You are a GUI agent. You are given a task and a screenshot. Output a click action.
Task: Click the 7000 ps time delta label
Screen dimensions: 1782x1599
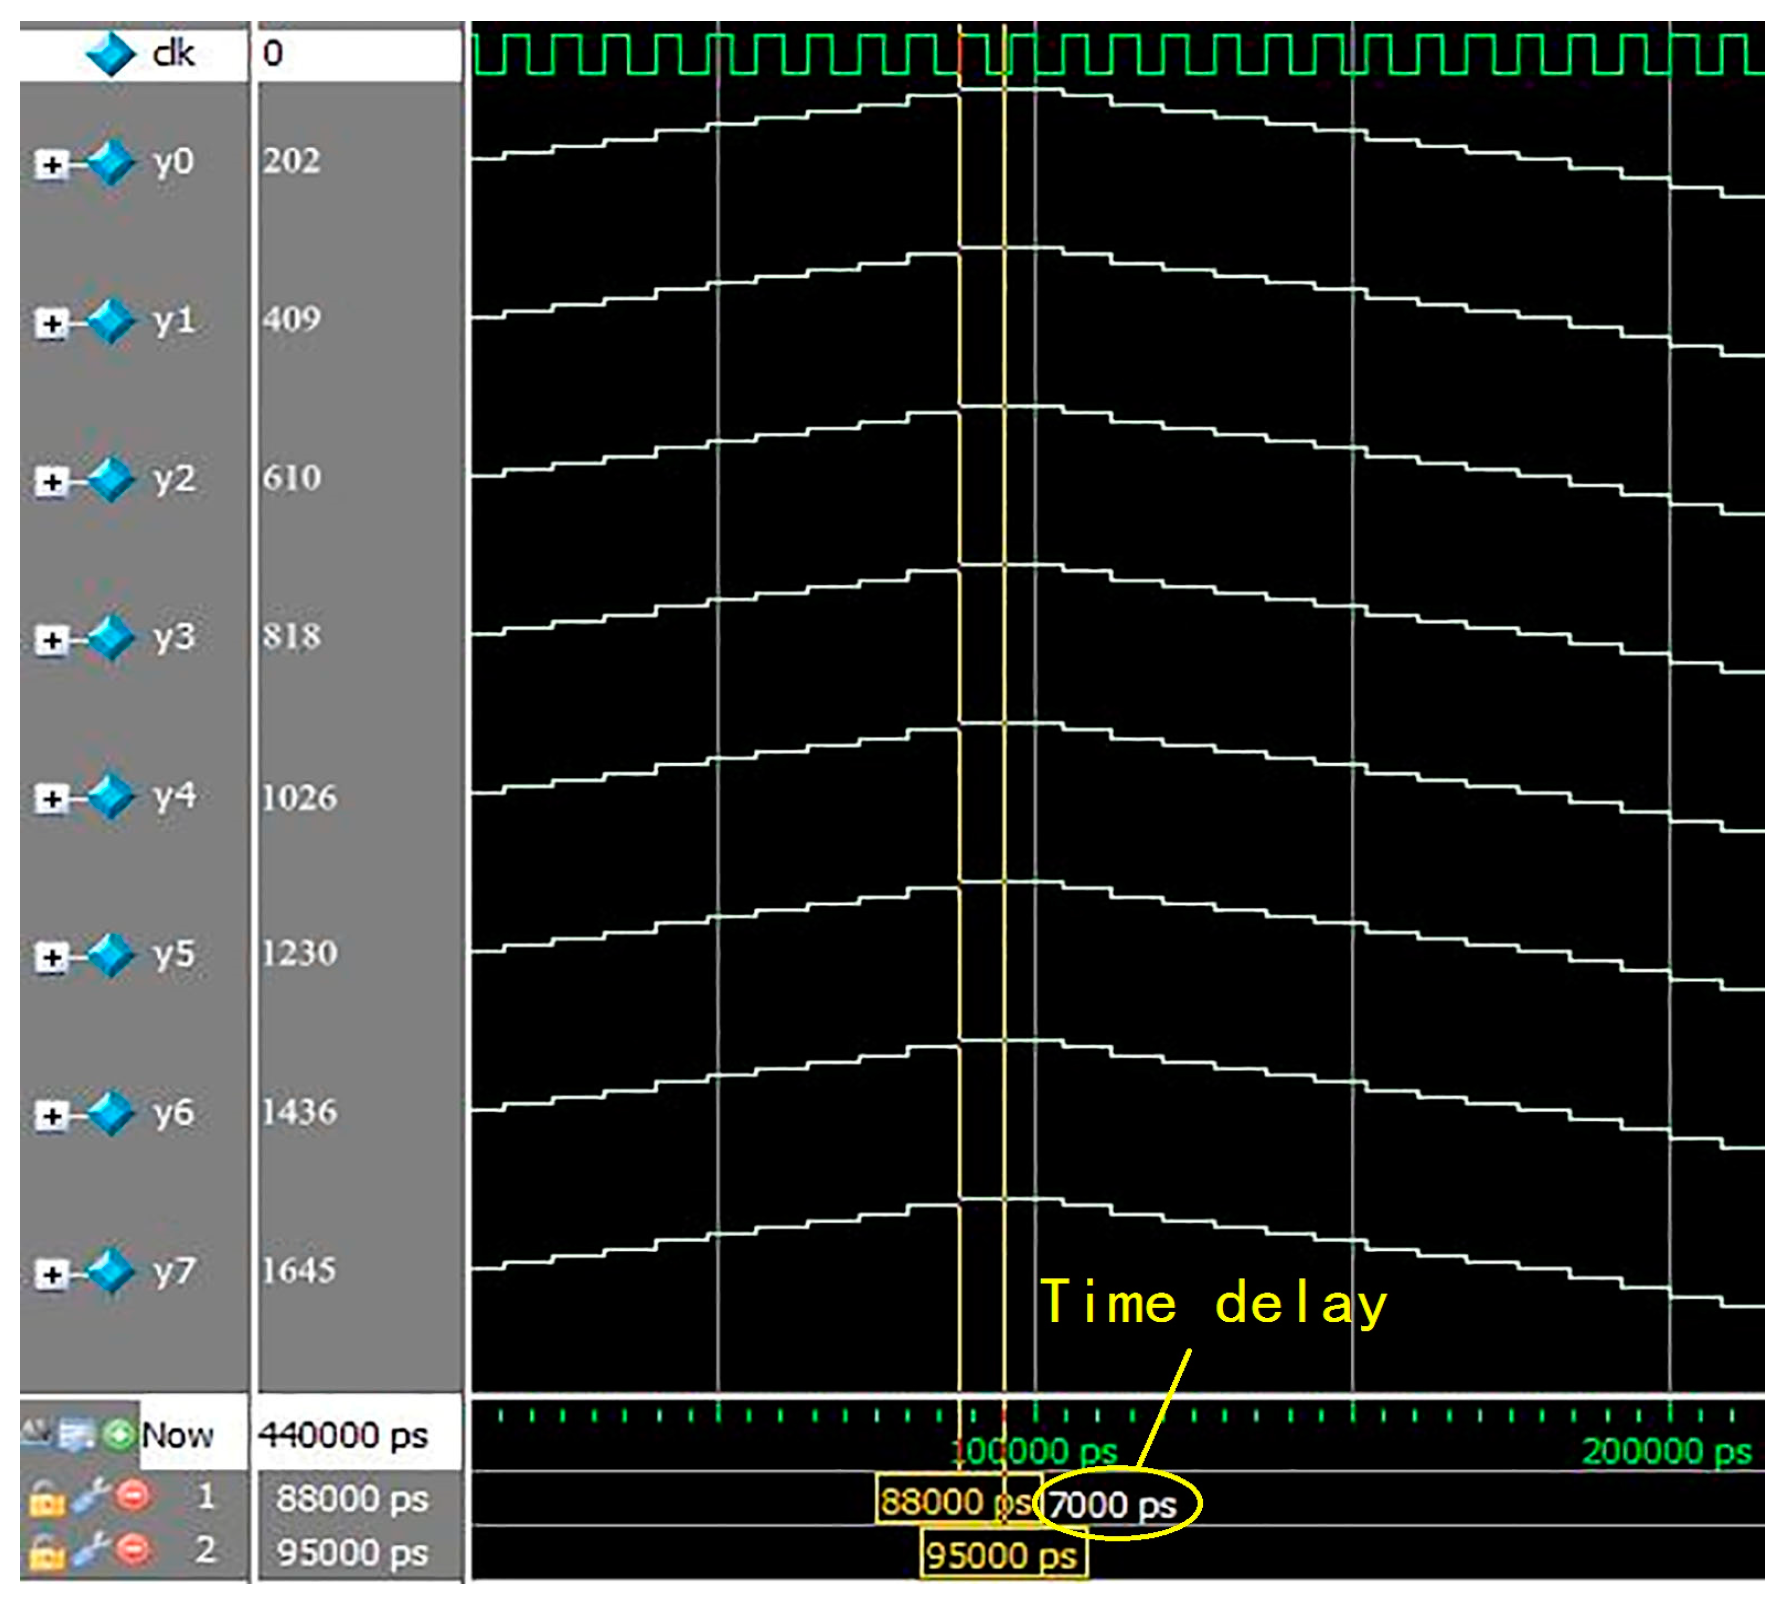tap(1113, 1505)
